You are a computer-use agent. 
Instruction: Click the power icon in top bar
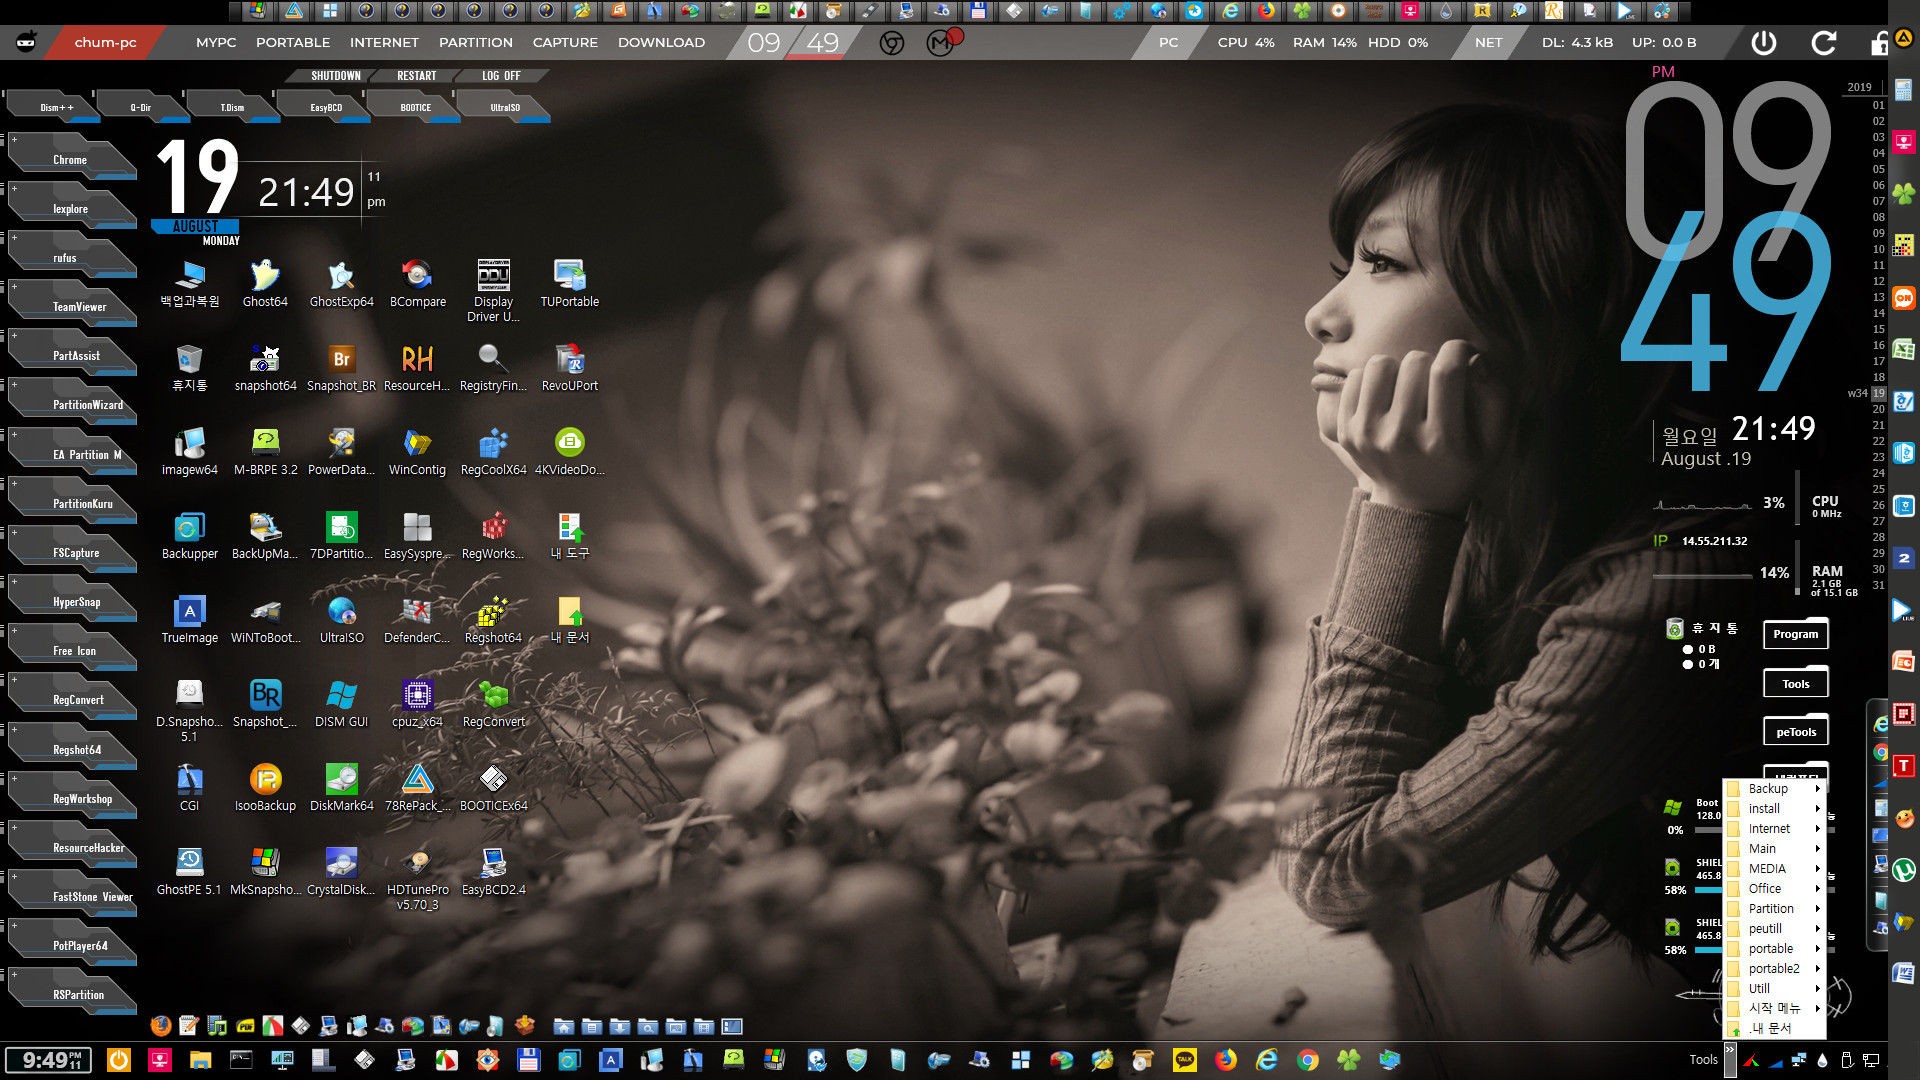(x=1764, y=43)
